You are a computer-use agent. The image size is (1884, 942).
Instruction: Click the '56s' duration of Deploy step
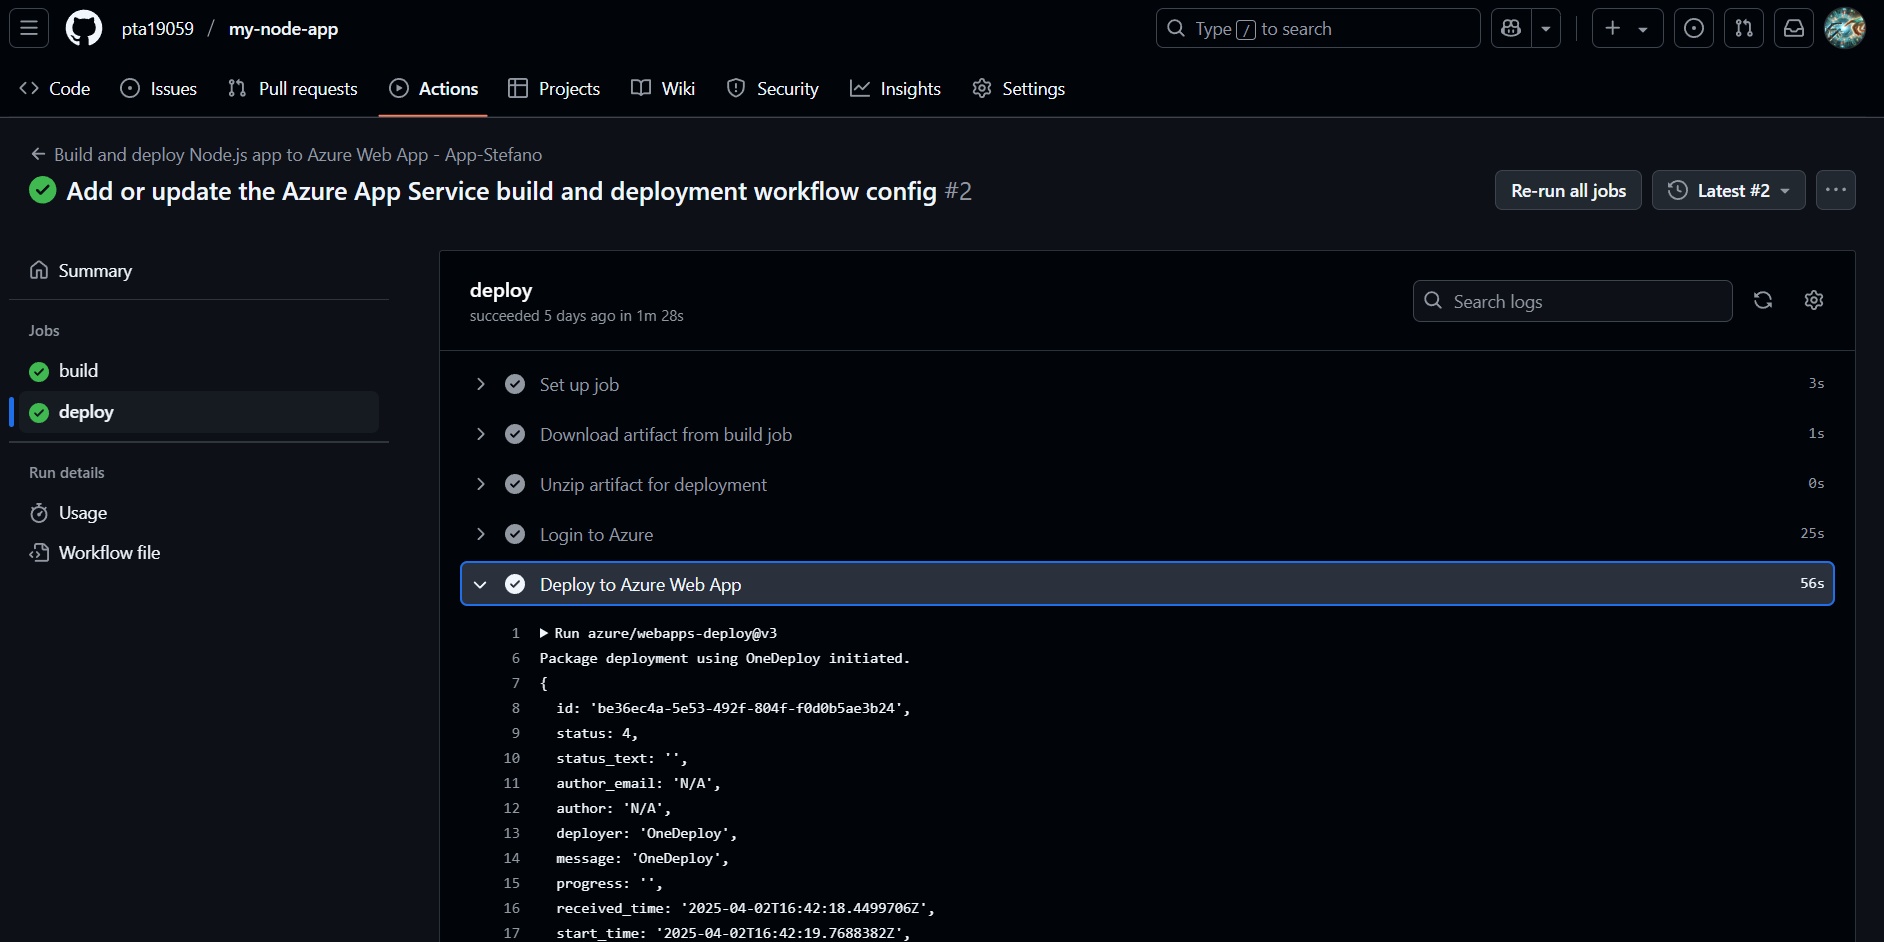point(1812,583)
